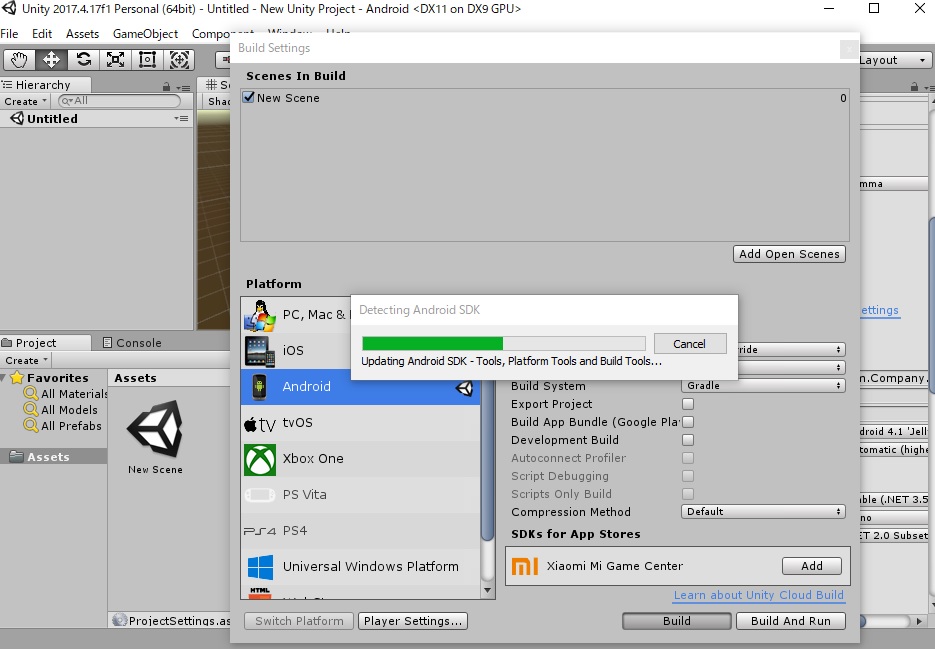
Task: Select the PS4 platform icon
Action: pos(260,531)
